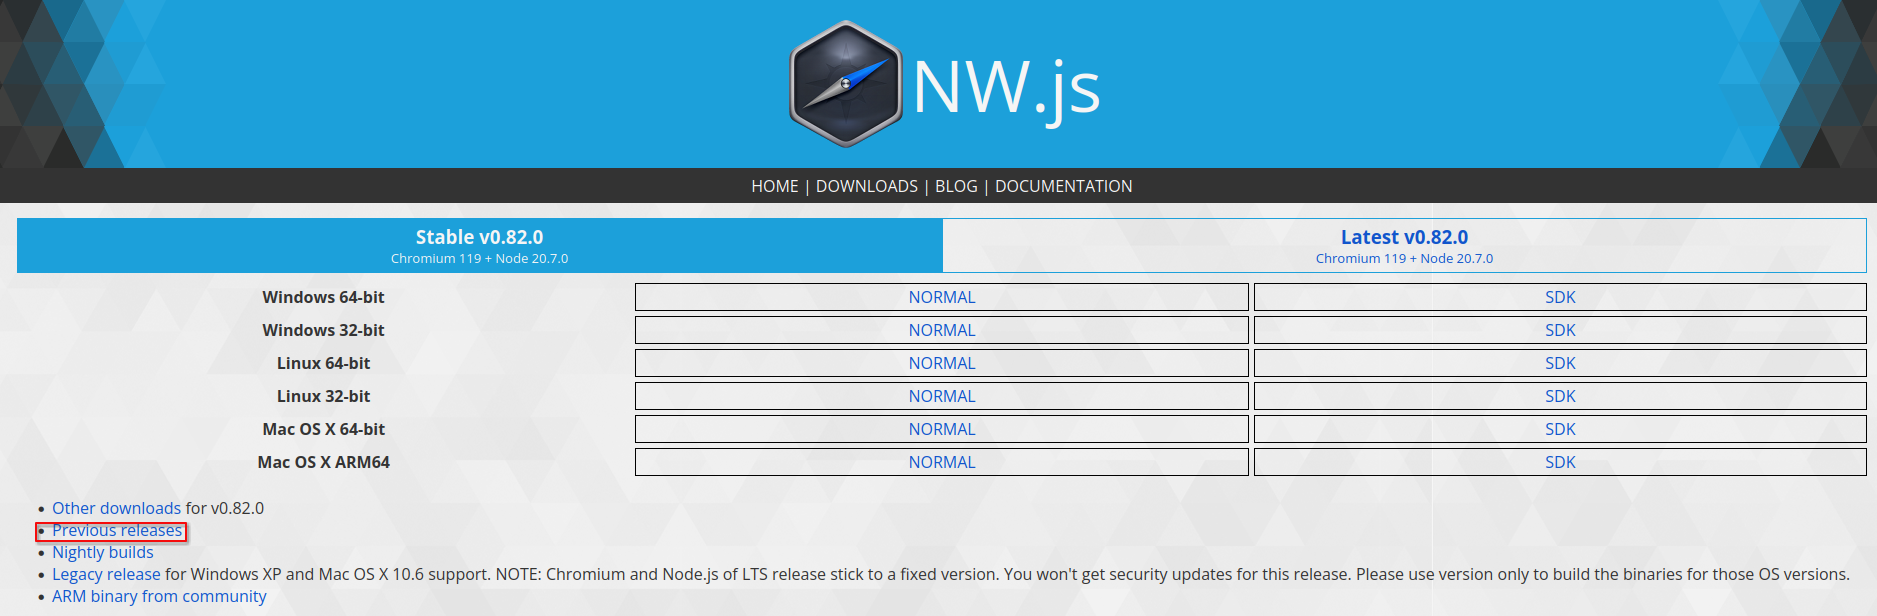
Task: Open the DOCUMENTATION navigation link
Action: coord(1063,186)
